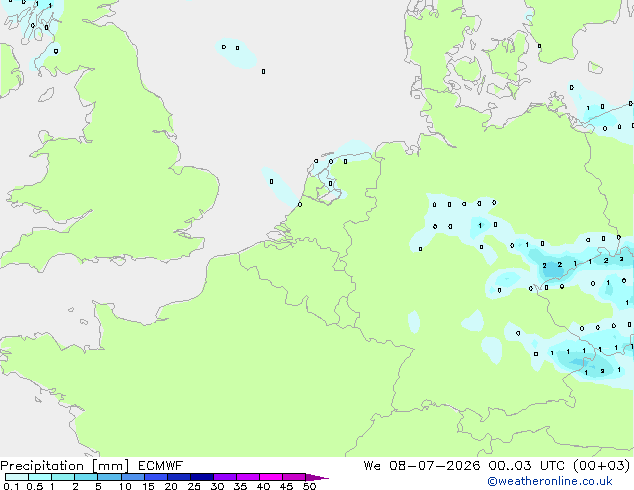
Task: Pick the 0.5–1 mm light cyan swatch
Action: (40, 477)
